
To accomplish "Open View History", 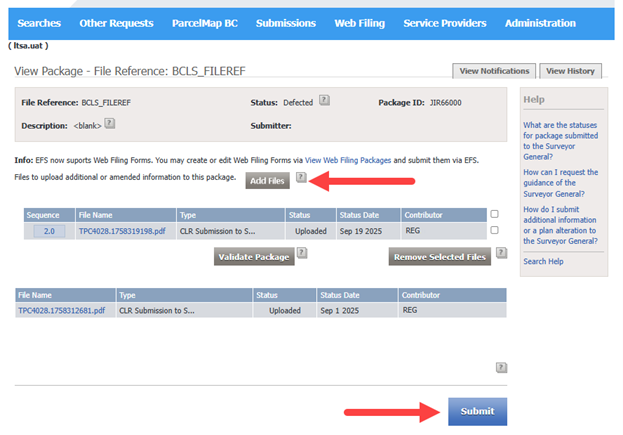I will click(x=571, y=71).
